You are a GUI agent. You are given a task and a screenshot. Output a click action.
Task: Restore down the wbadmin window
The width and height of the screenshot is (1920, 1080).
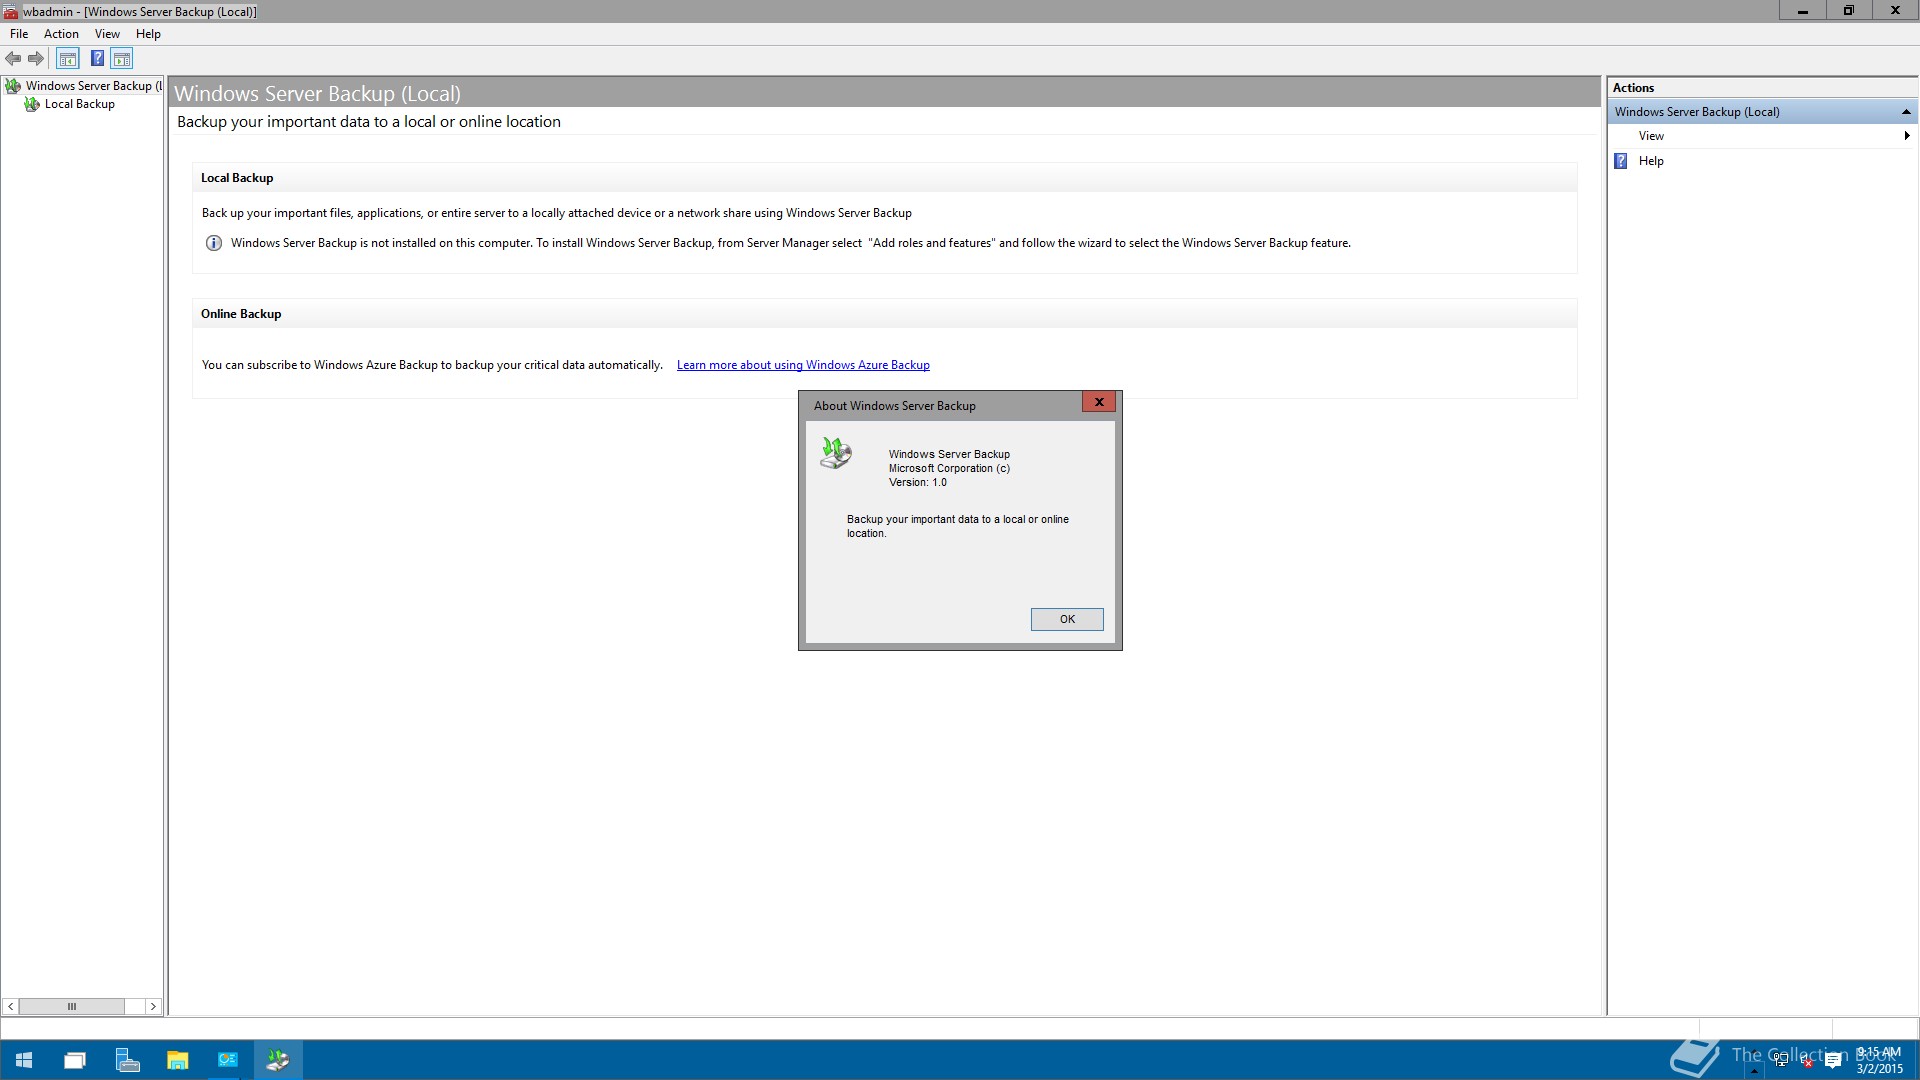pyautogui.click(x=1848, y=11)
